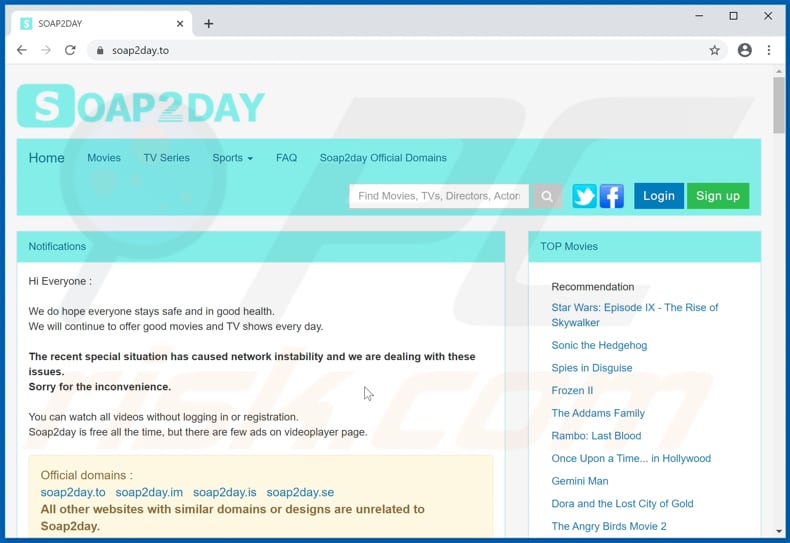Open the Movies nav item
The image size is (790, 543).
(x=104, y=158)
